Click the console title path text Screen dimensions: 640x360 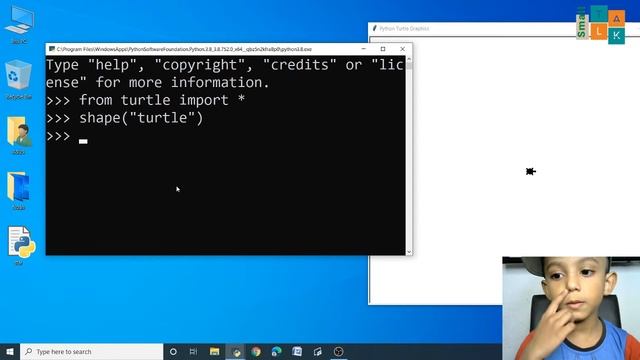pos(184,49)
